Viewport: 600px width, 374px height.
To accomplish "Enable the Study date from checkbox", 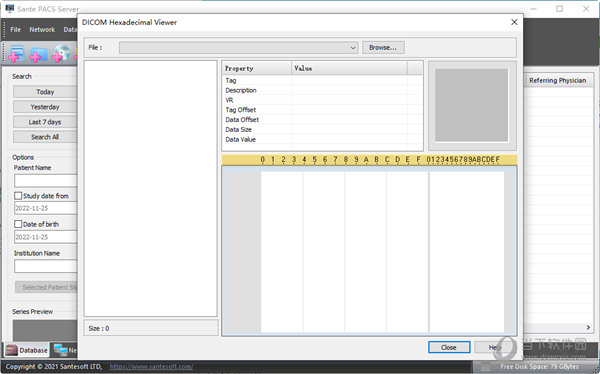I will click(18, 196).
